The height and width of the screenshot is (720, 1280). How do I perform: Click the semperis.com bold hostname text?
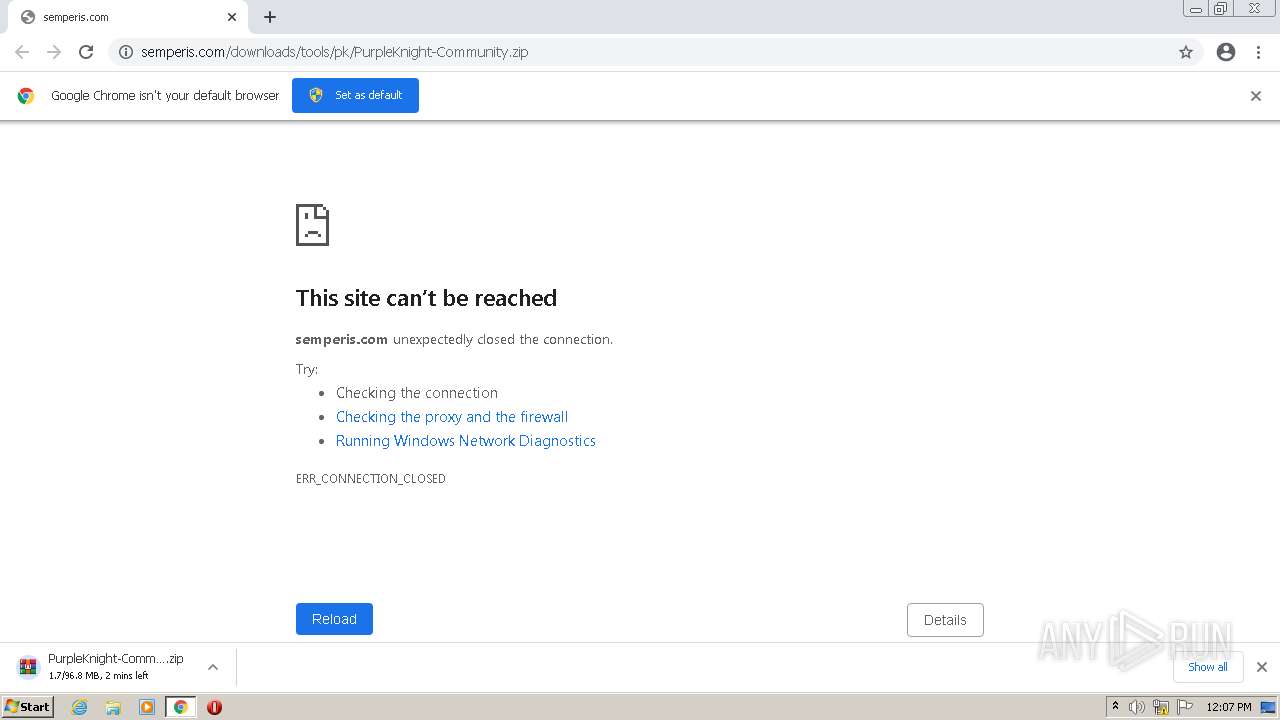point(341,340)
